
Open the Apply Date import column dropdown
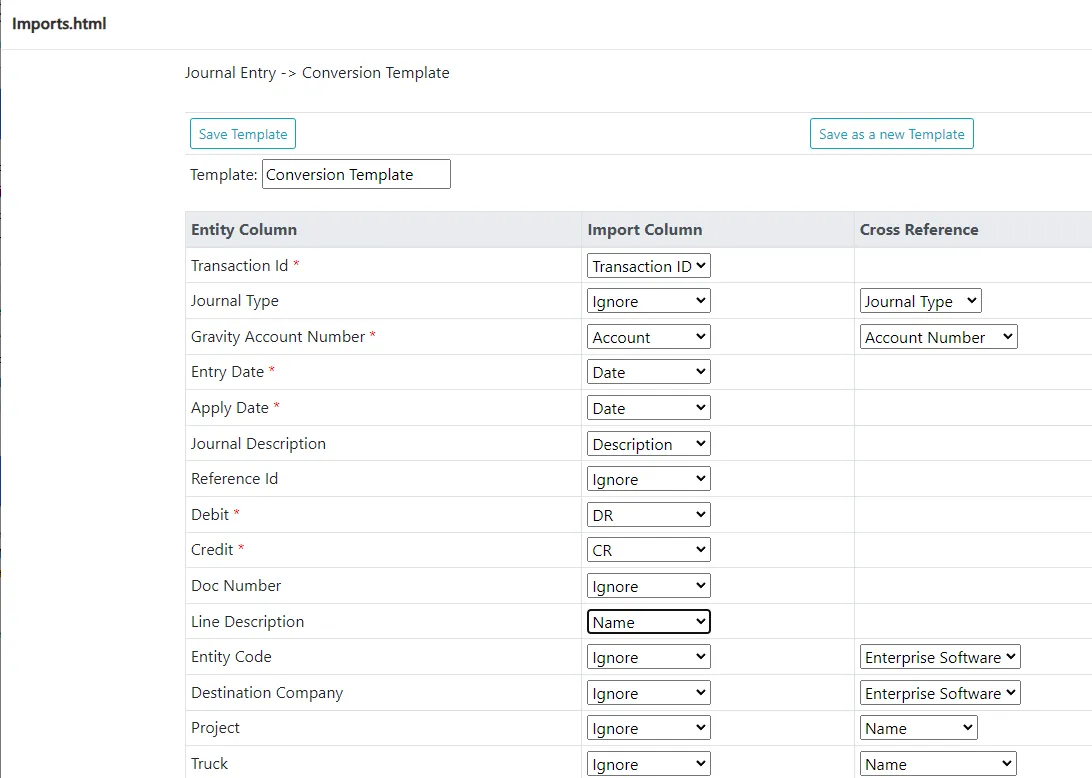click(x=648, y=407)
